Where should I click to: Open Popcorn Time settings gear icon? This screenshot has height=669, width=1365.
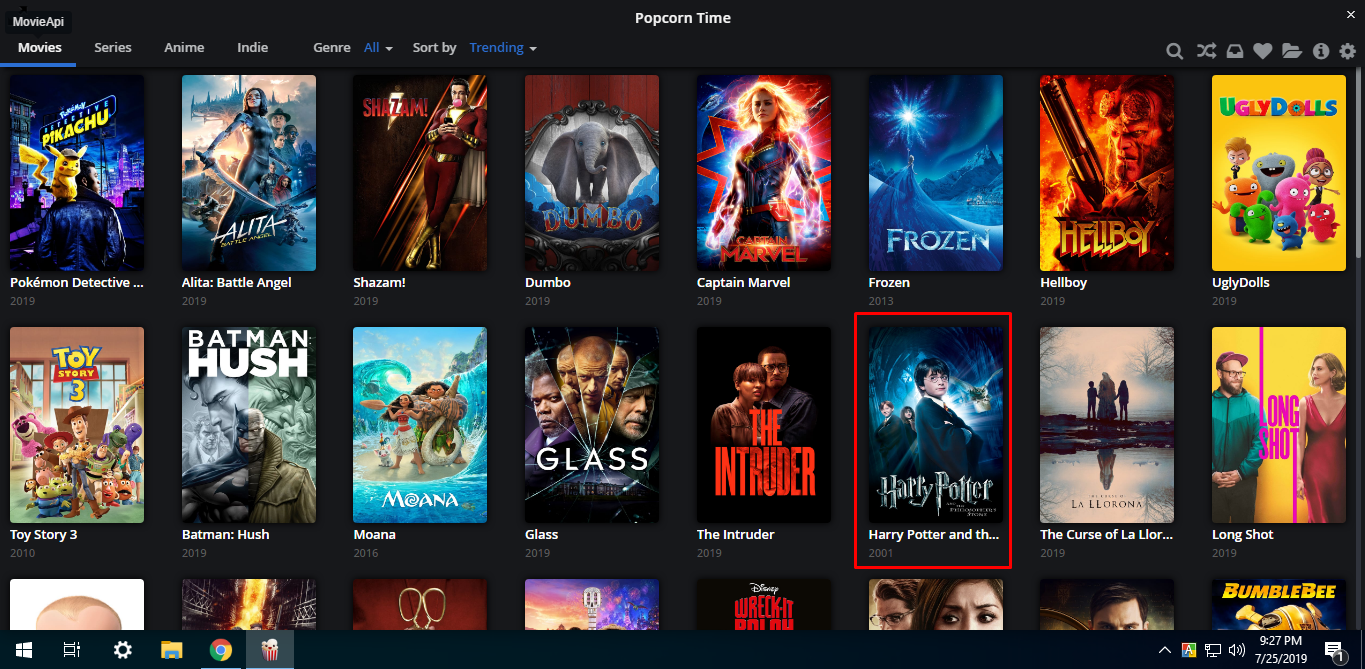coord(1348,51)
